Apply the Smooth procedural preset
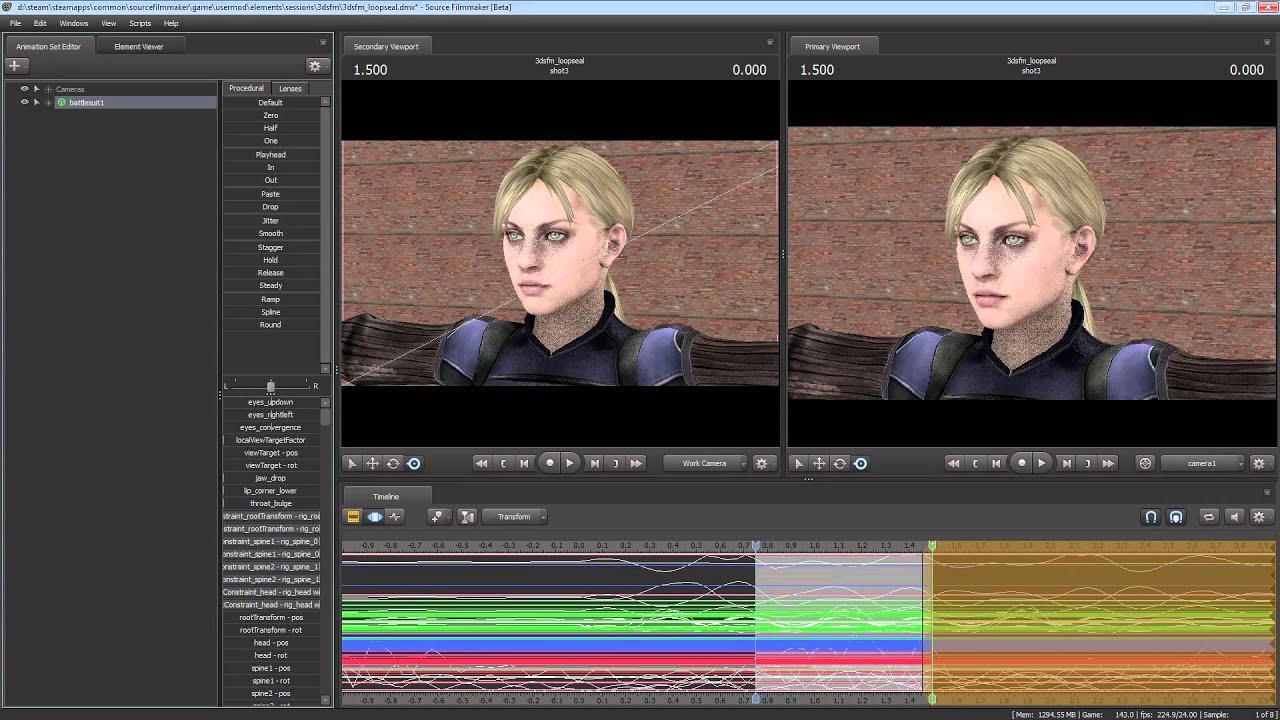This screenshot has width=1280, height=720. pyautogui.click(x=271, y=233)
